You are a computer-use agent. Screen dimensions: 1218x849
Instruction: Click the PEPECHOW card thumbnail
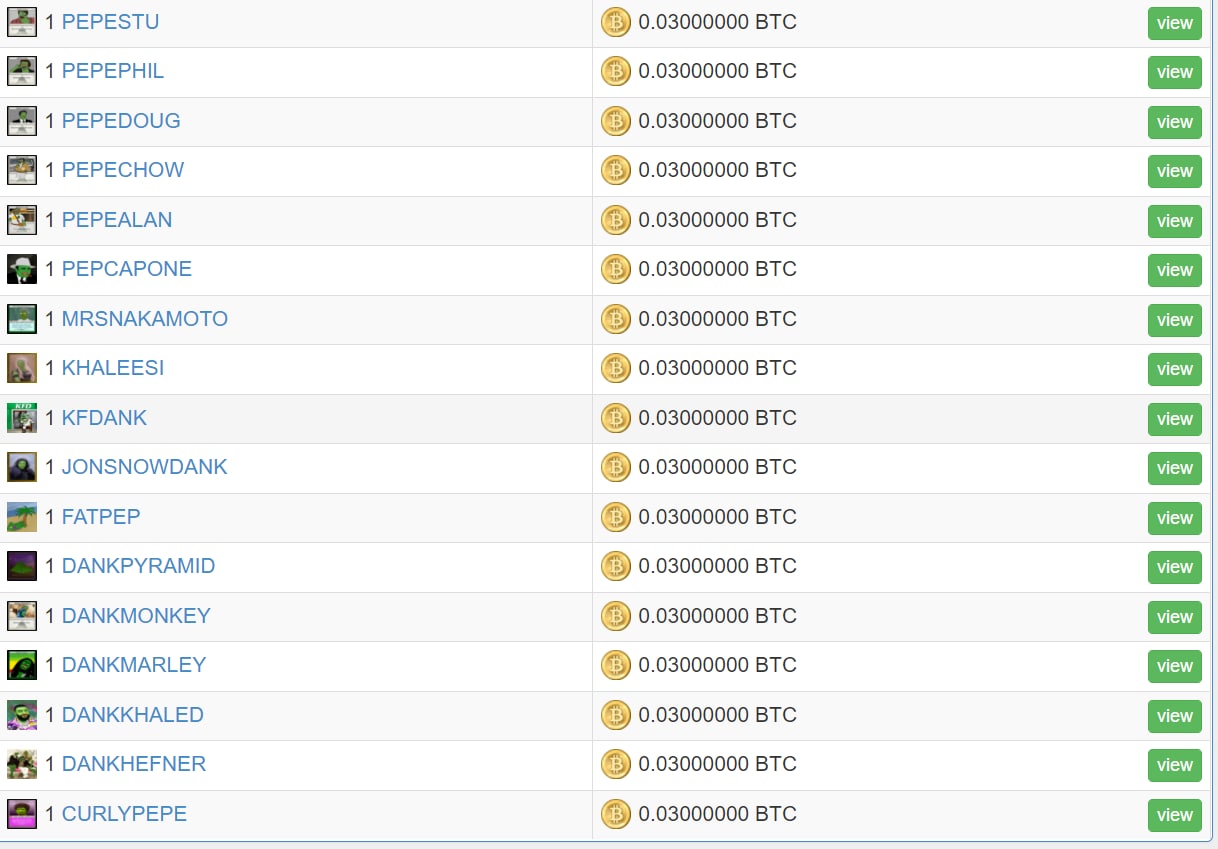point(22,170)
